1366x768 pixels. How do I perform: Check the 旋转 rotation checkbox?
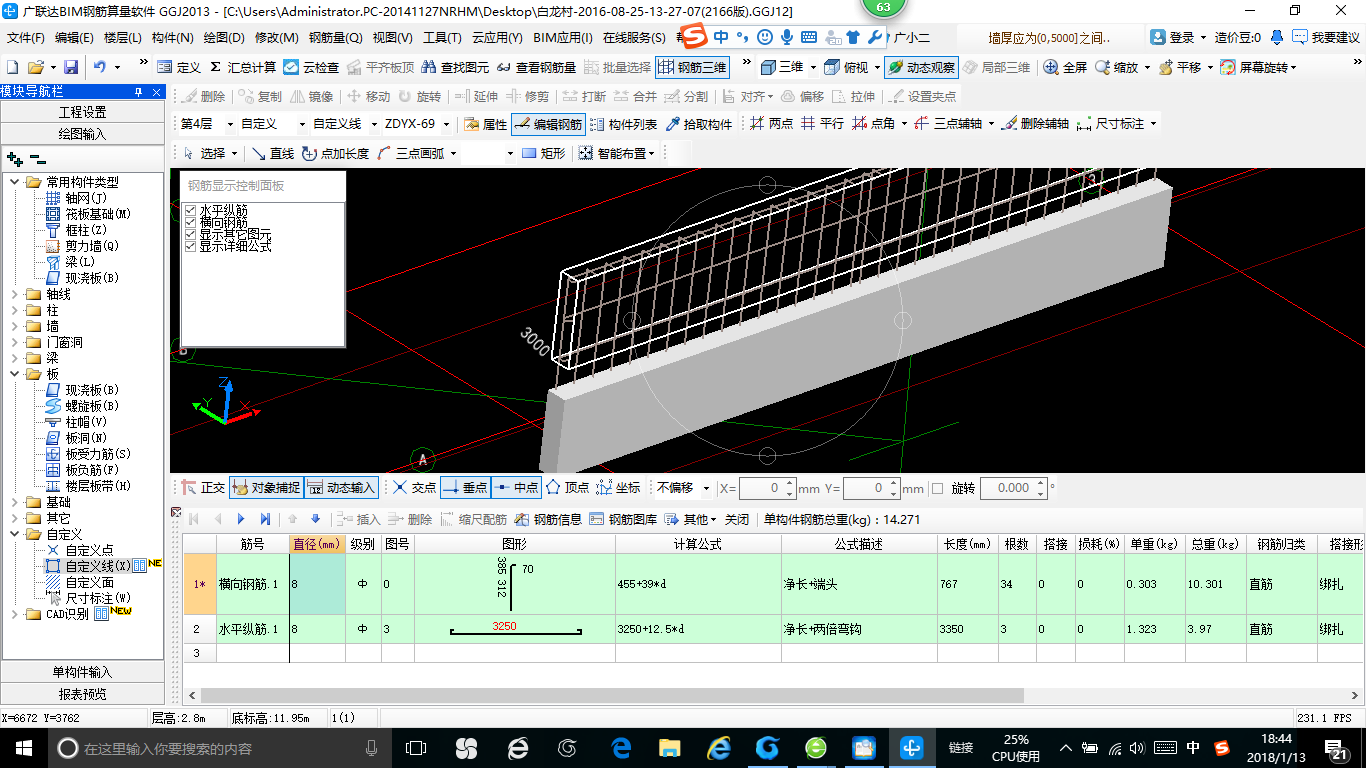click(937, 488)
